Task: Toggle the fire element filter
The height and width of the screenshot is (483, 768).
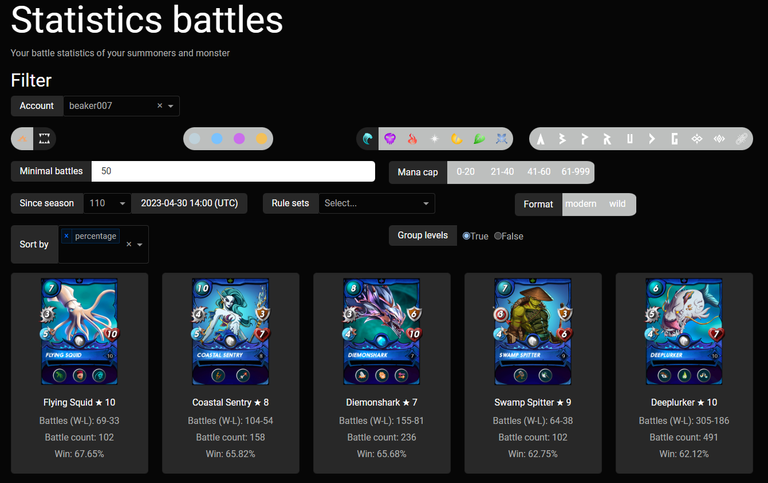Action: [412, 139]
